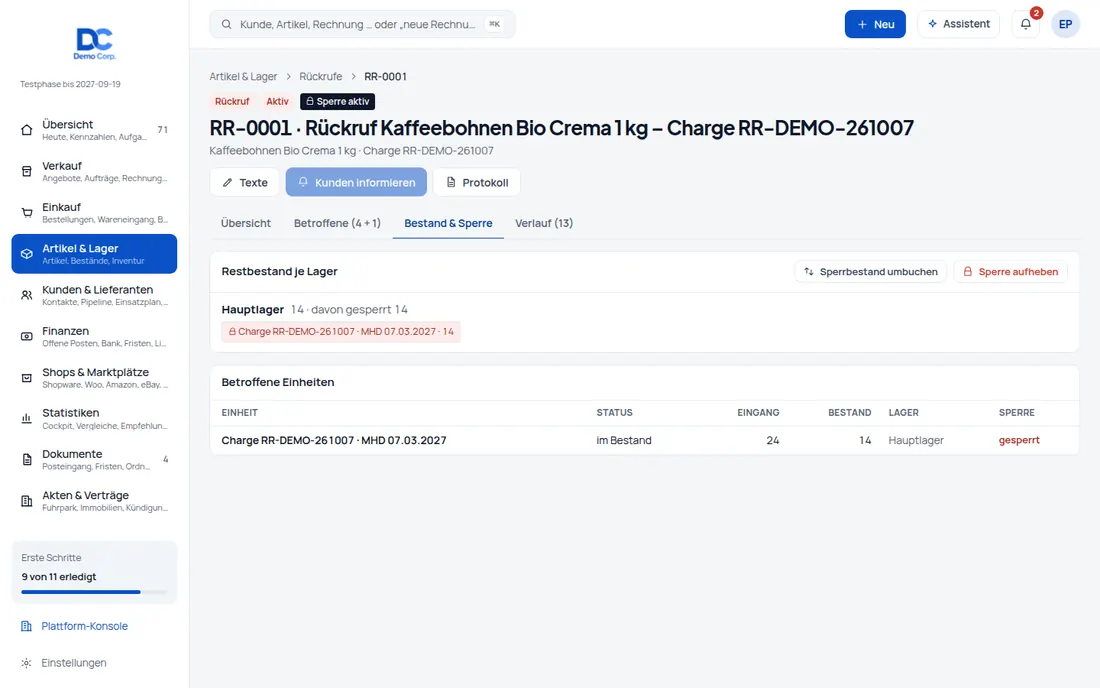
Task: Click the red Charge RR-DEMO-261007 chip
Action: (x=341, y=332)
